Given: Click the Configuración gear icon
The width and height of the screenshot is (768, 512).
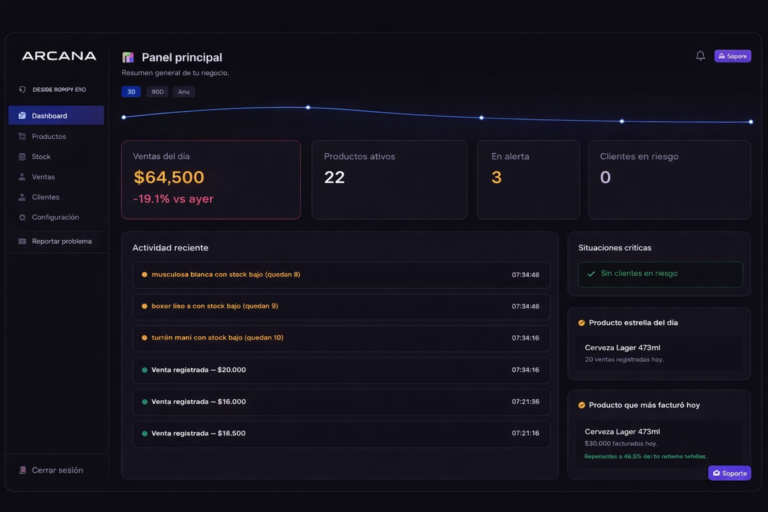Looking at the screenshot, I should pos(22,217).
